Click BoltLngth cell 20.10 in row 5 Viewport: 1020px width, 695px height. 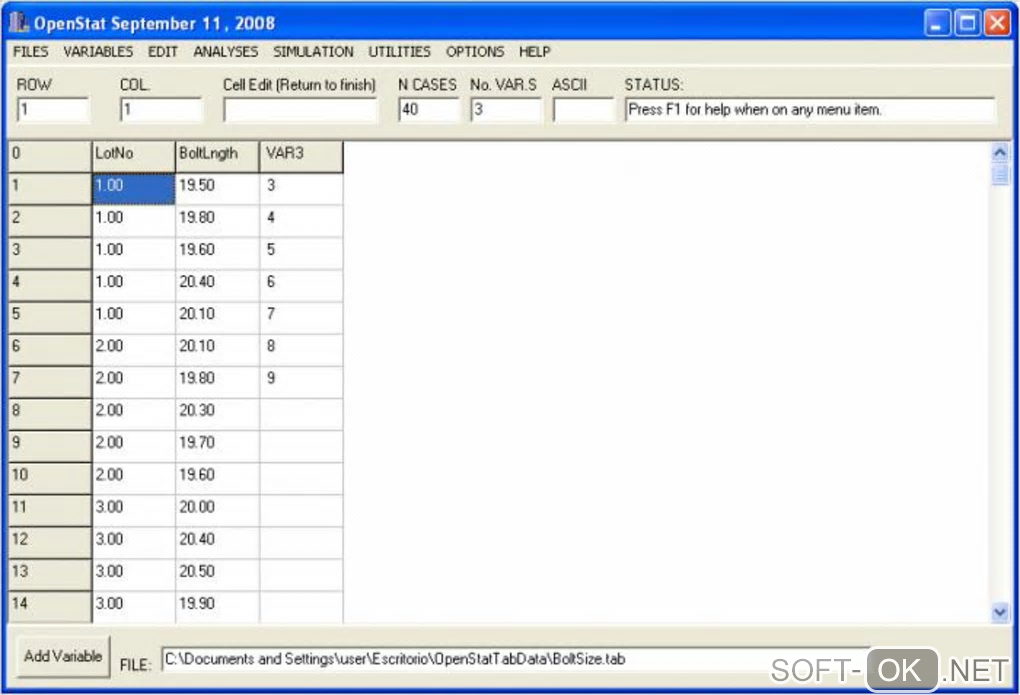(x=217, y=318)
